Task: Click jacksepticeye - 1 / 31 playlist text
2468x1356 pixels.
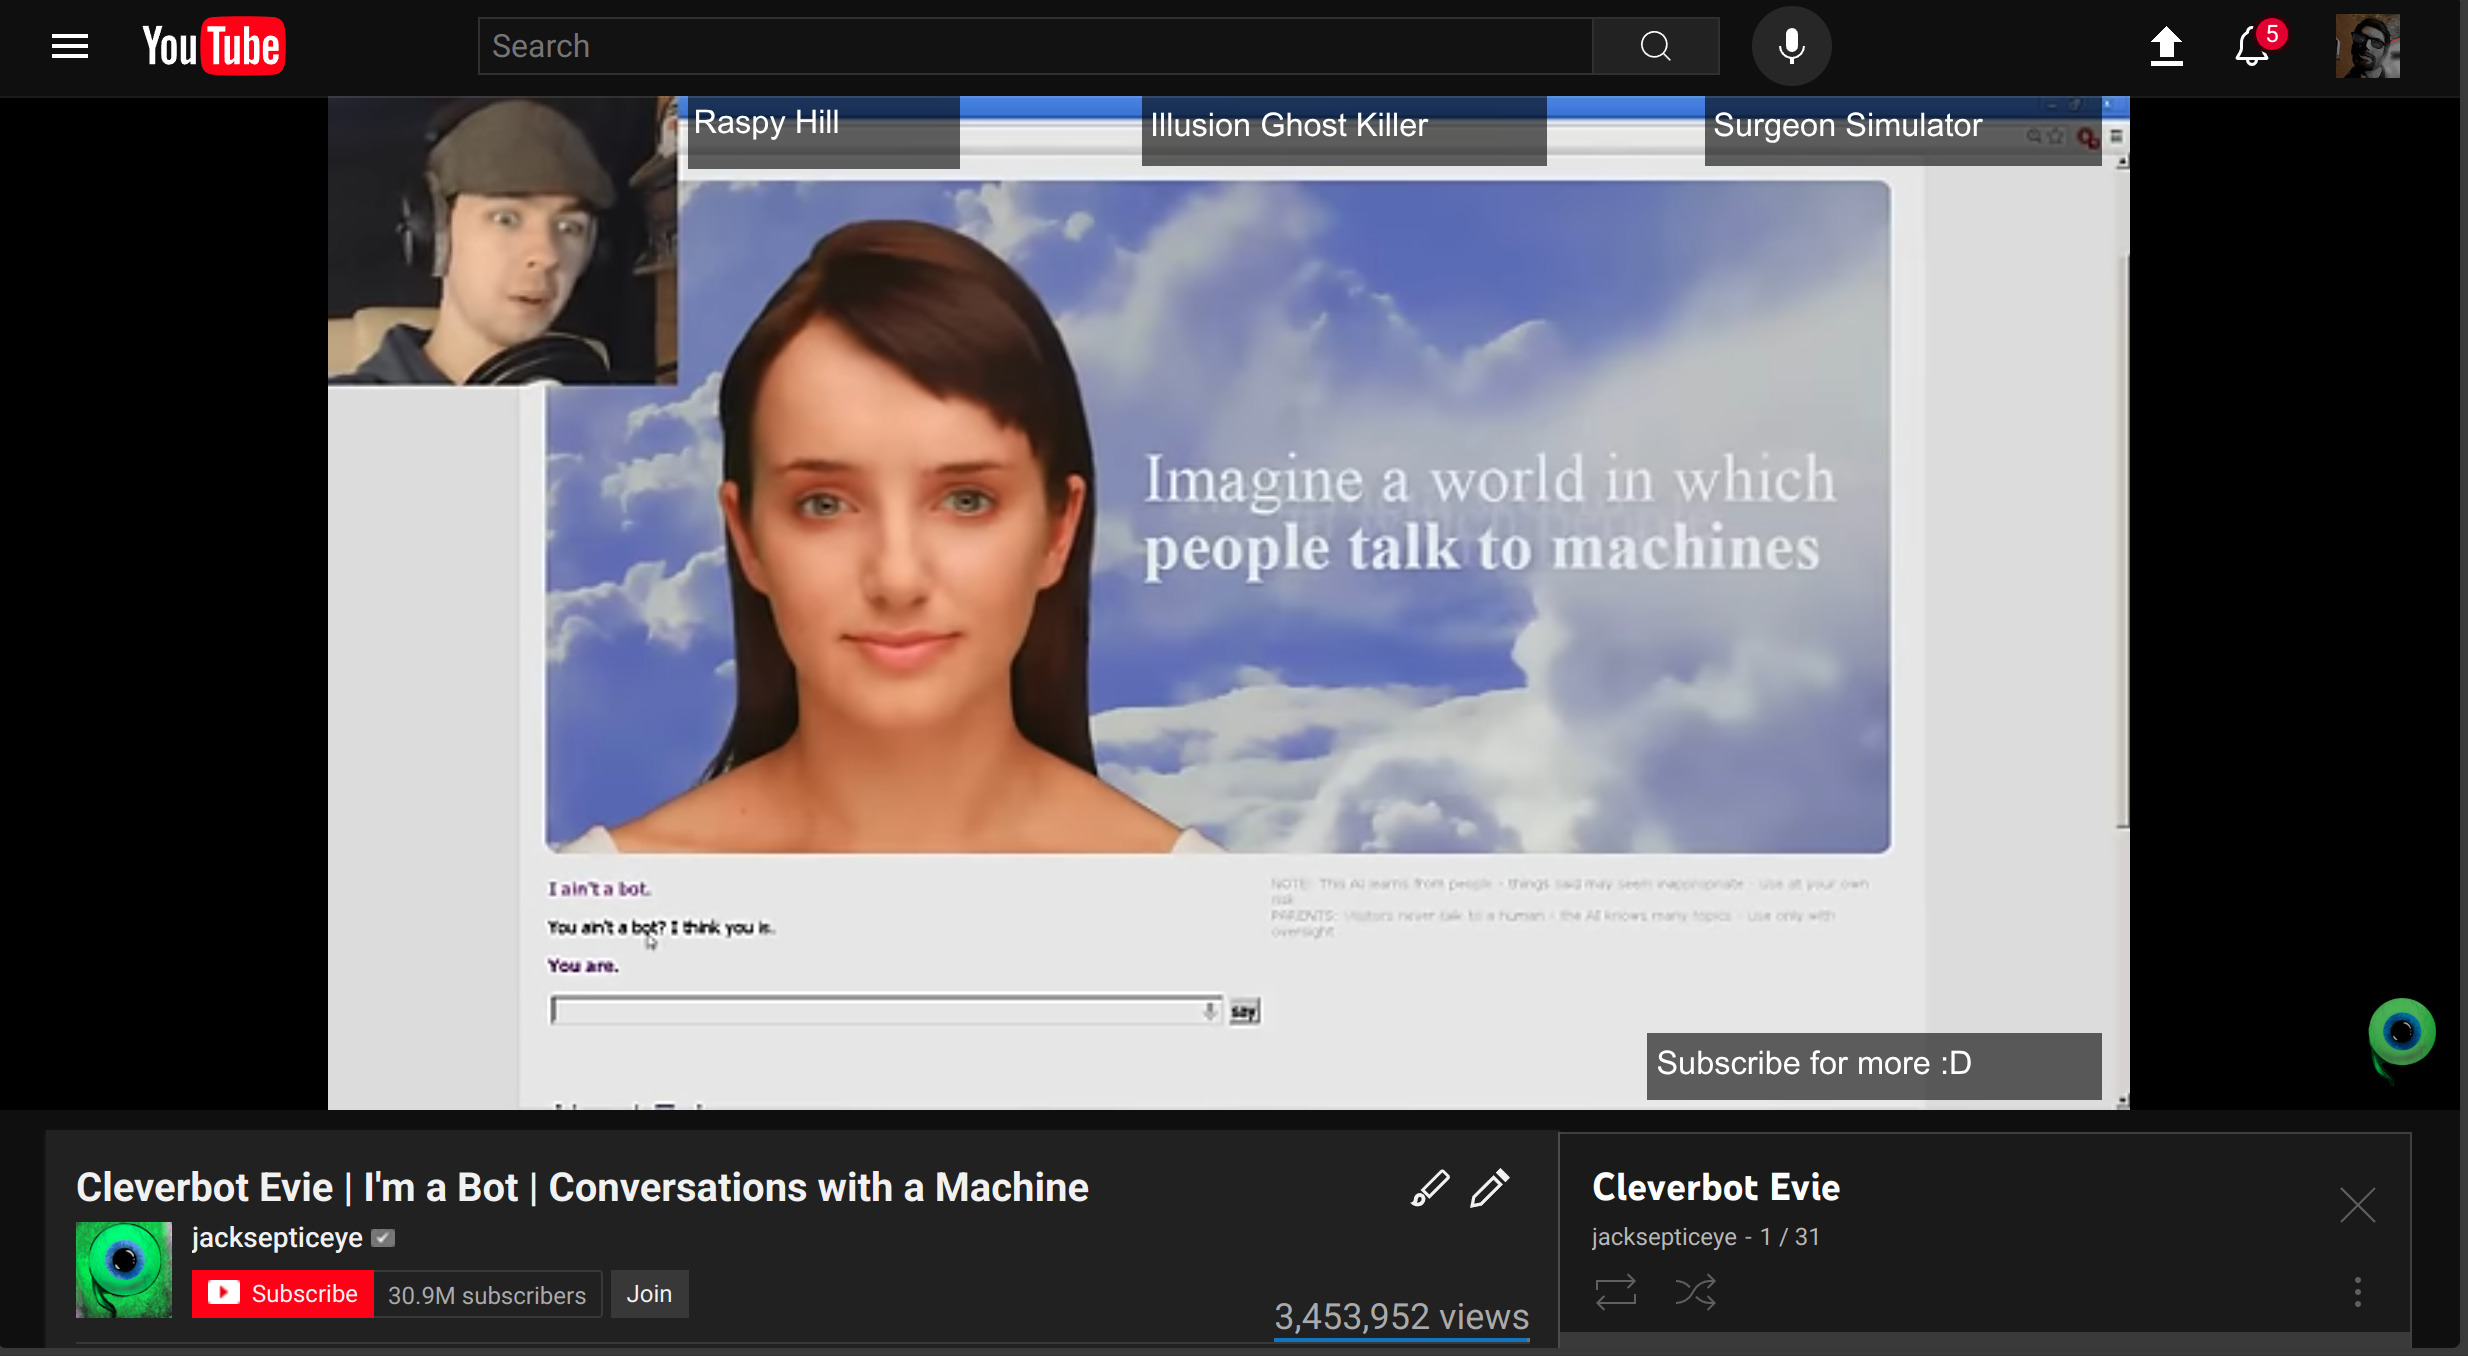Action: 1706,1237
